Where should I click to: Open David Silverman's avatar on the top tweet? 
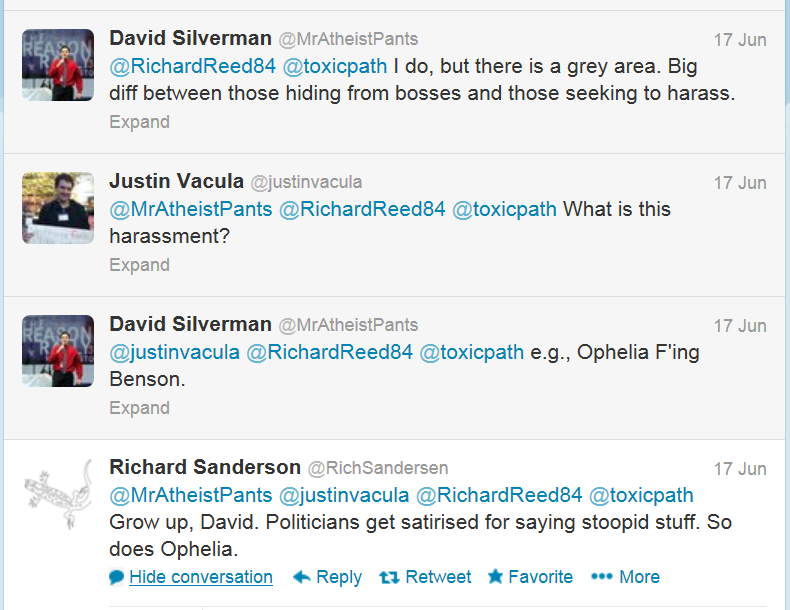(58, 65)
